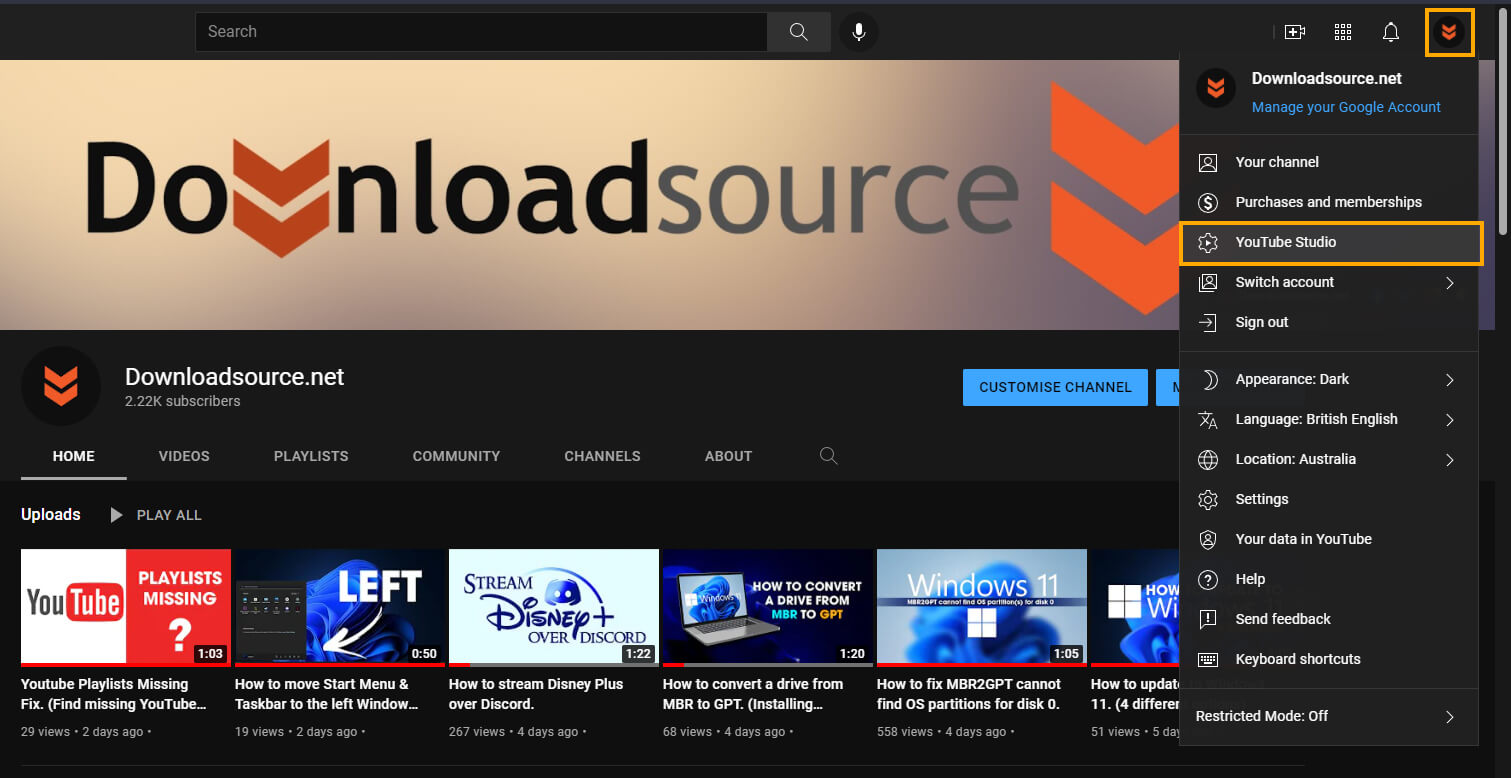Expand the Appearance: Dark submenu arrow
Image resolution: width=1511 pixels, height=778 pixels.
(1449, 380)
